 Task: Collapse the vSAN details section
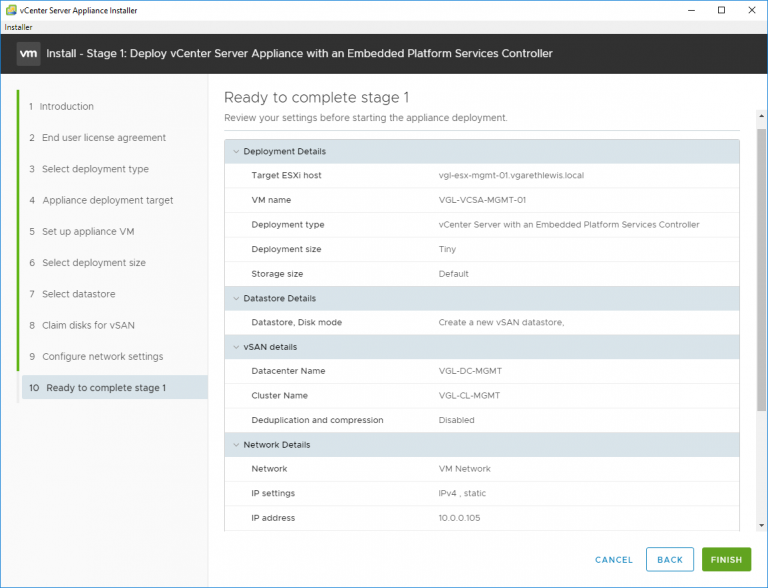click(x=236, y=347)
